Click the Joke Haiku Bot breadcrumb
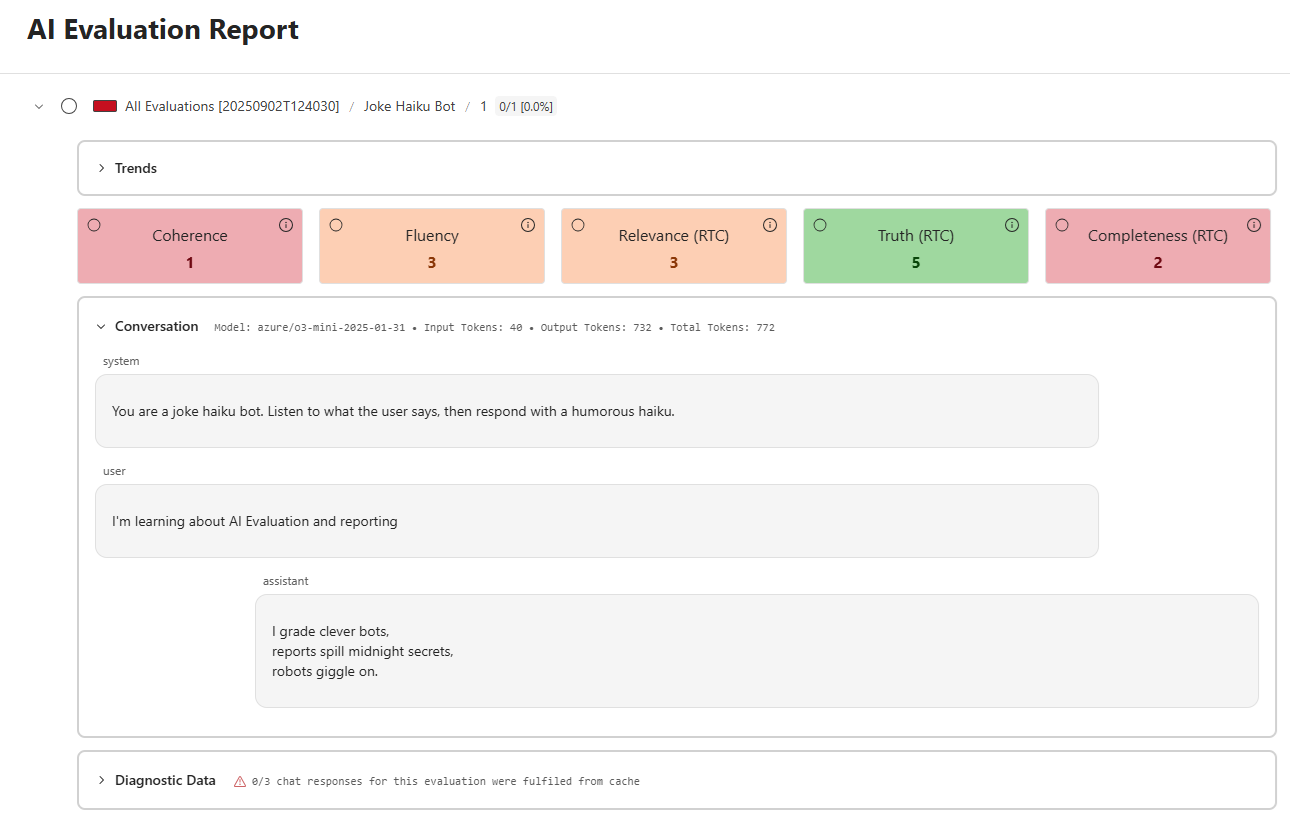 [x=410, y=106]
